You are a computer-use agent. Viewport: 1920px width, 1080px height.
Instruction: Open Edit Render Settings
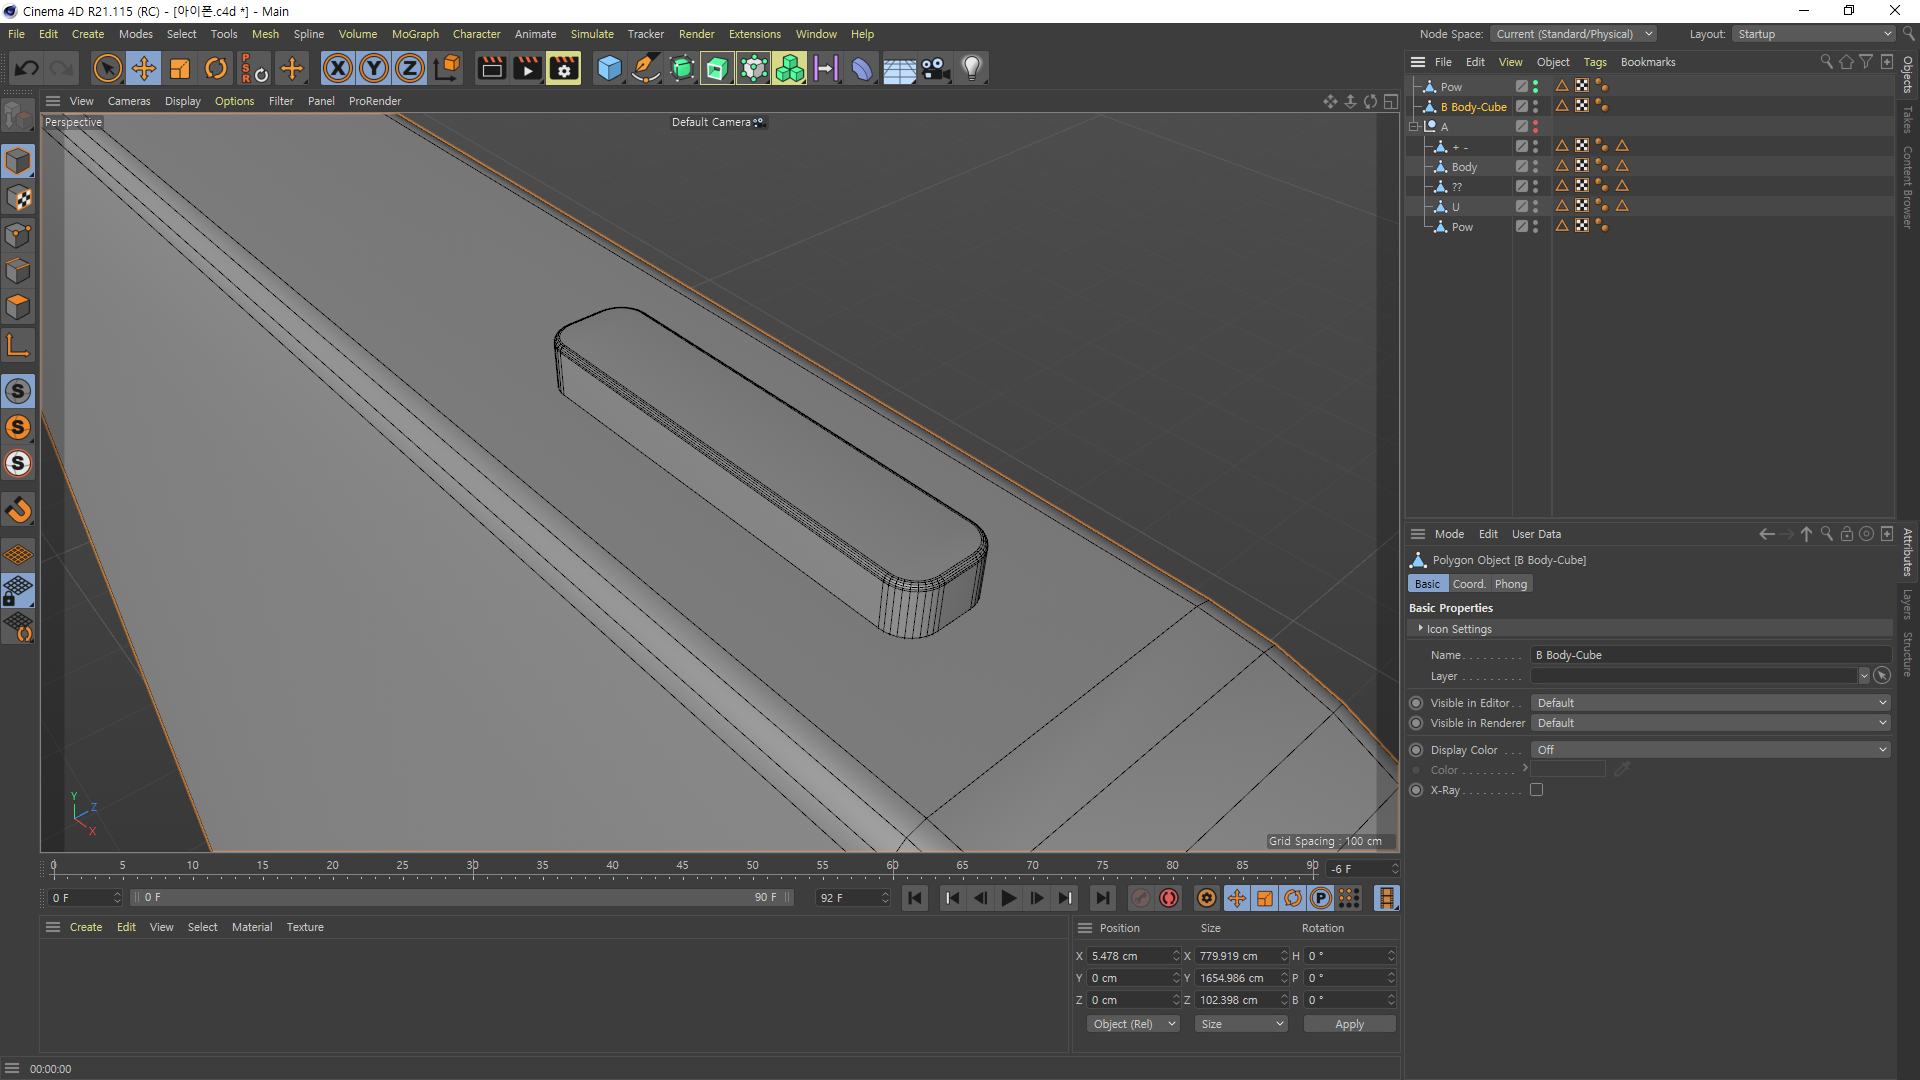(563, 68)
